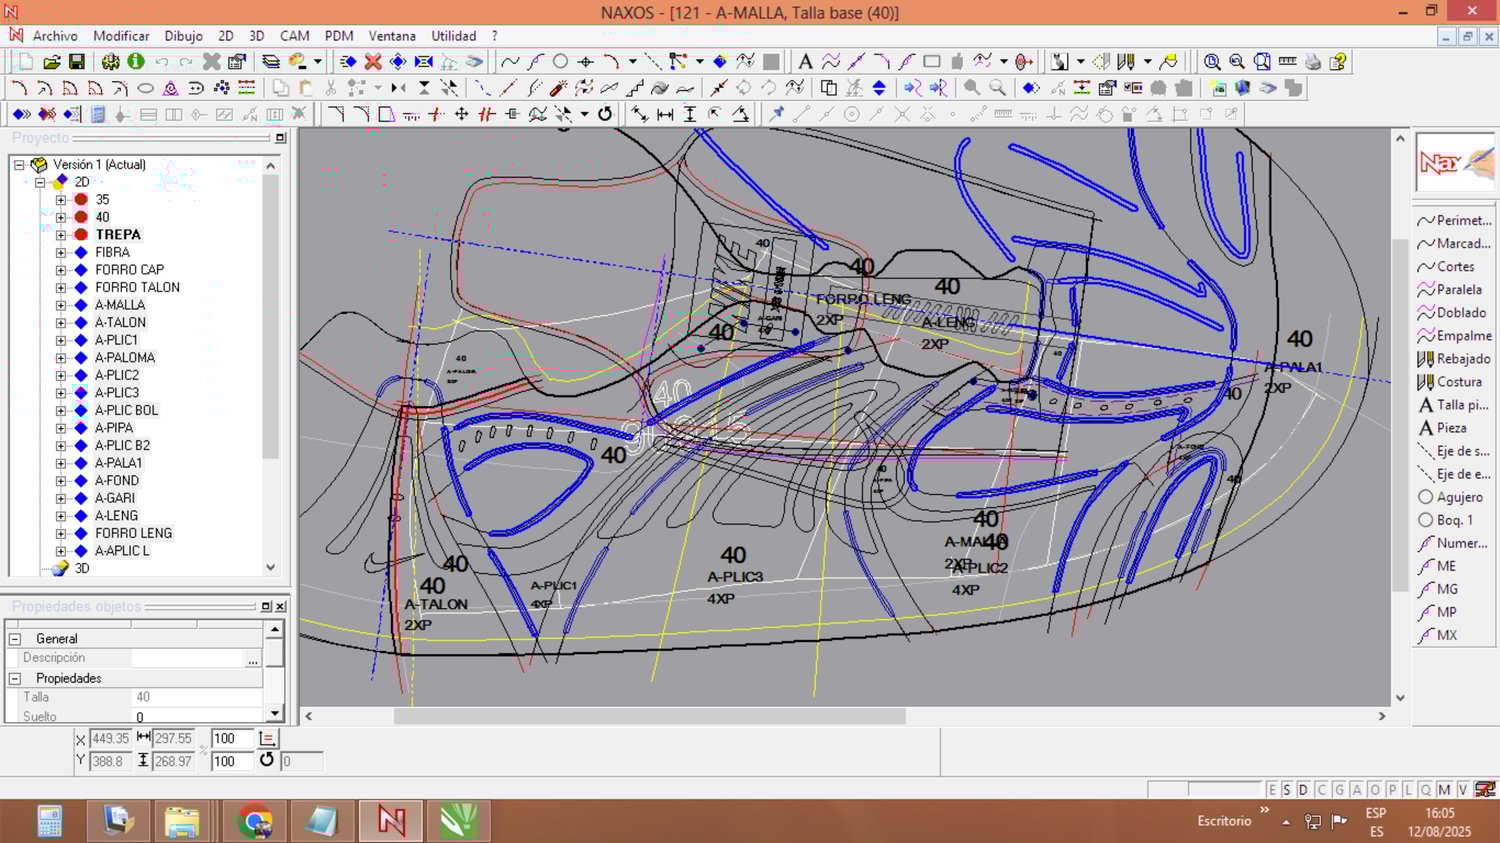Expand the A-MALLA tree node
Image resolution: width=1500 pixels, height=843 pixels.
point(61,305)
